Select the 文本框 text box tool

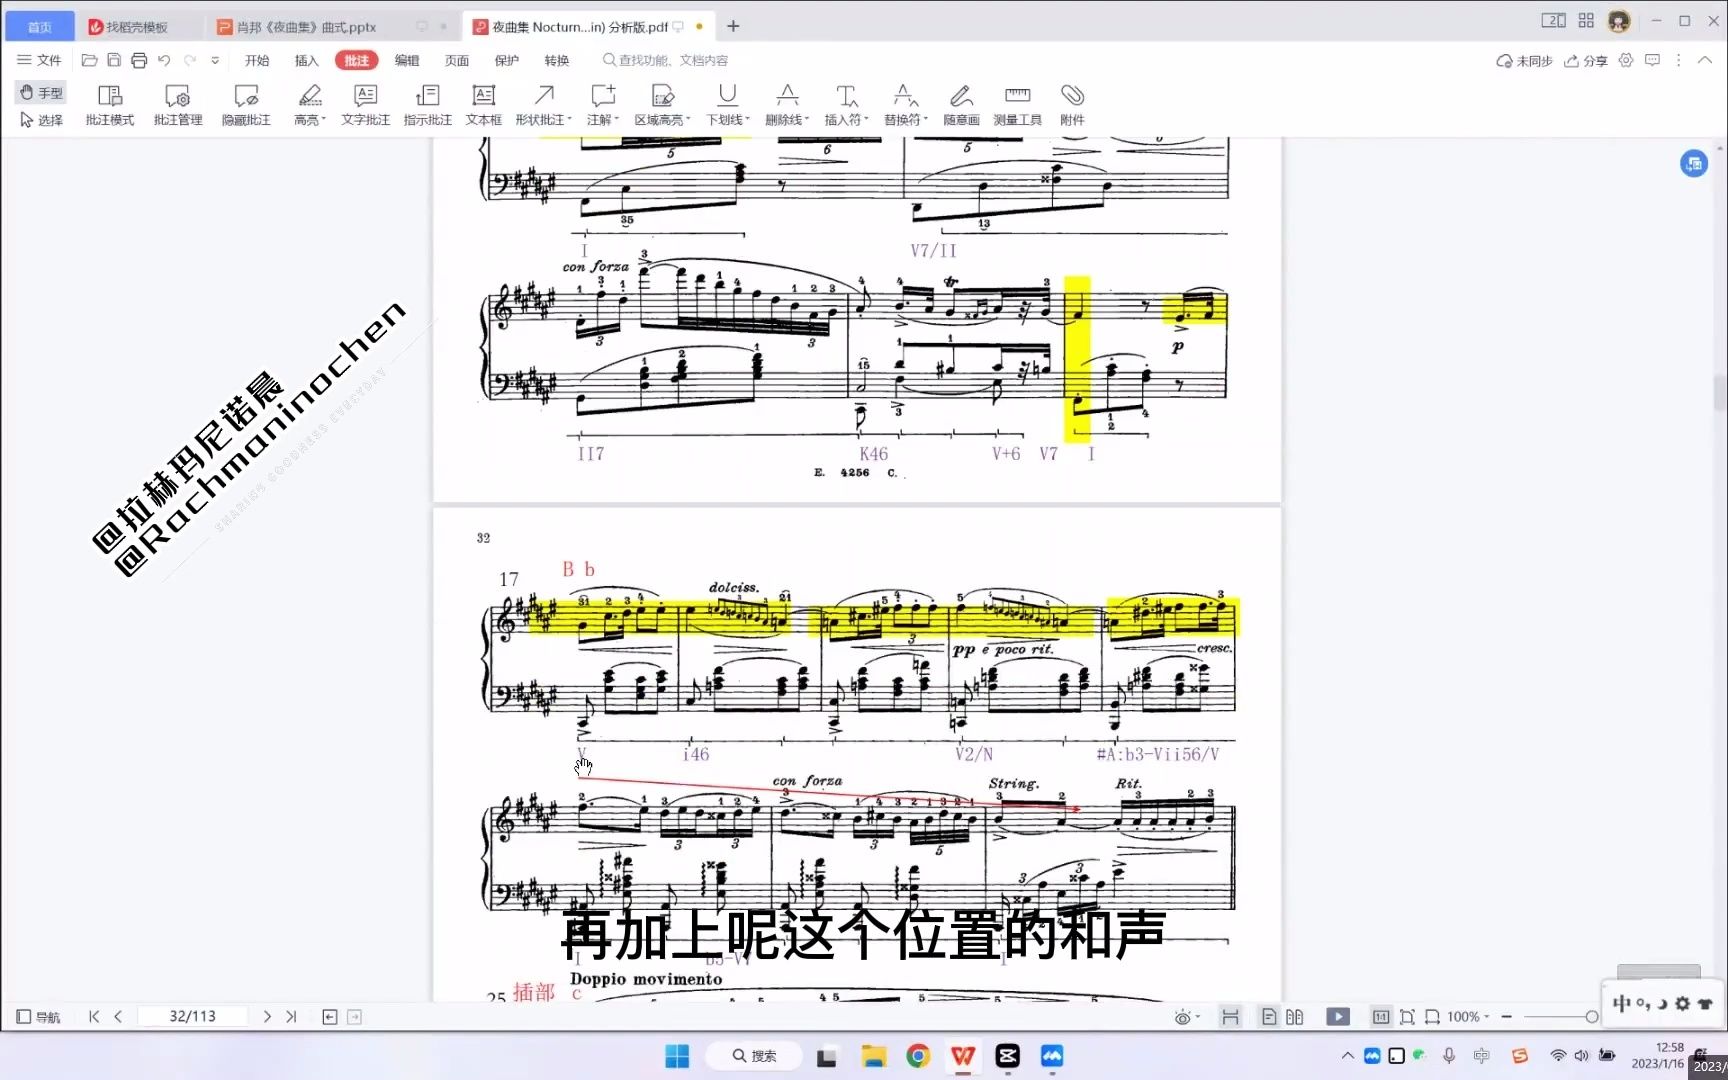484,106
